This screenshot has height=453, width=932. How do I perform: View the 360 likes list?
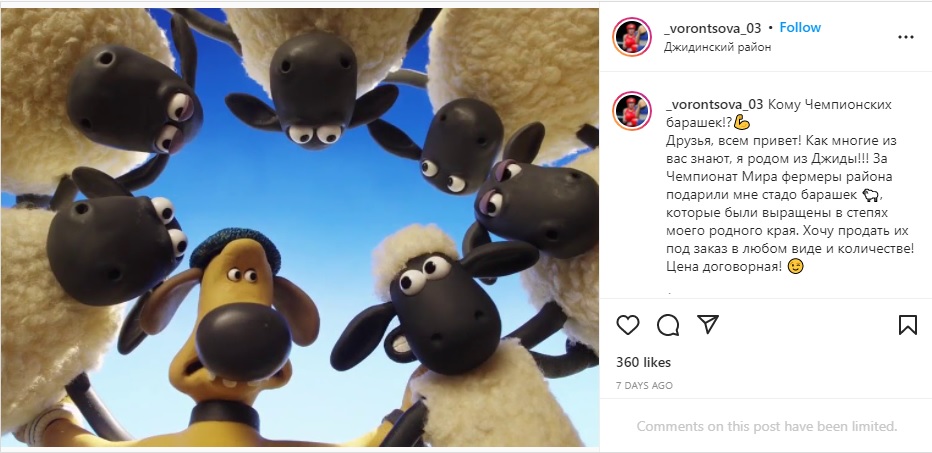point(643,362)
